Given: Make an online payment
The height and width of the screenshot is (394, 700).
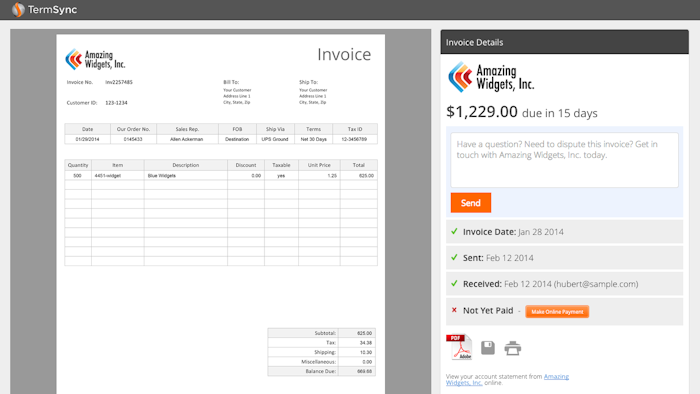Looking at the screenshot, I should [557, 311].
